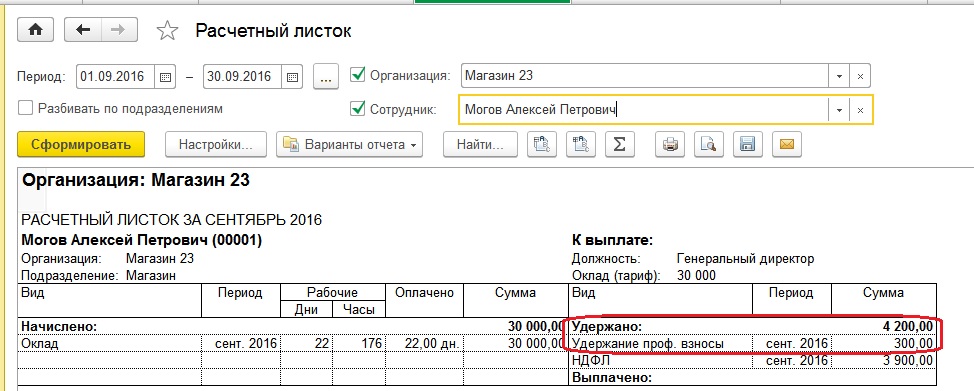Enable Разбивать по подразделениям checkbox
The width and height of the screenshot is (974, 391).
point(25,108)
